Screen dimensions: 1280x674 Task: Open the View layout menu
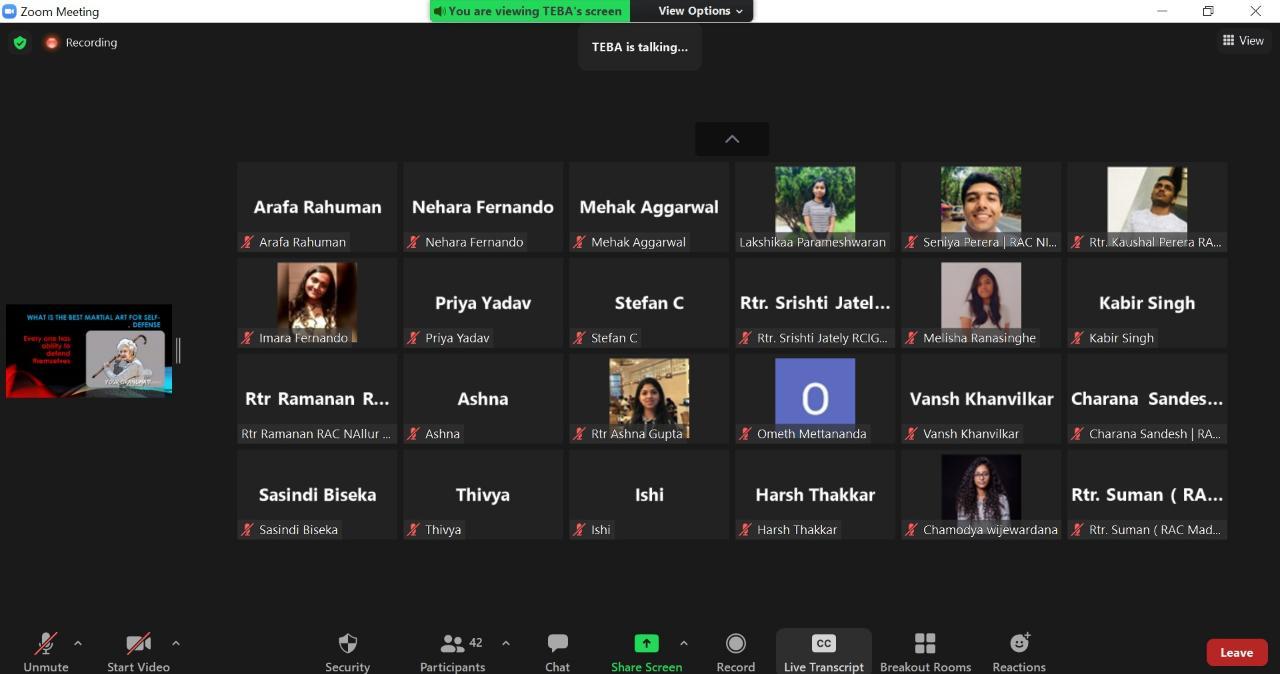click(x=1243, y=41)
